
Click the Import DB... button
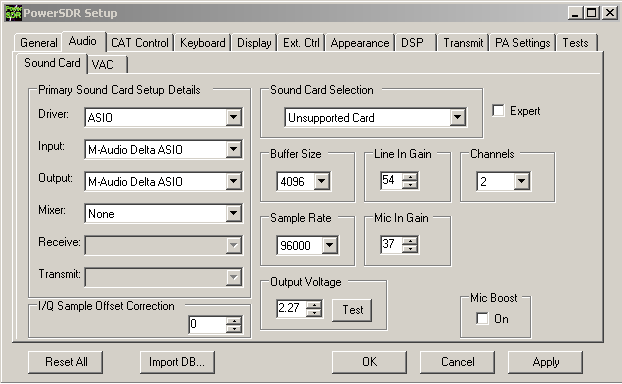tap(177, 362)
